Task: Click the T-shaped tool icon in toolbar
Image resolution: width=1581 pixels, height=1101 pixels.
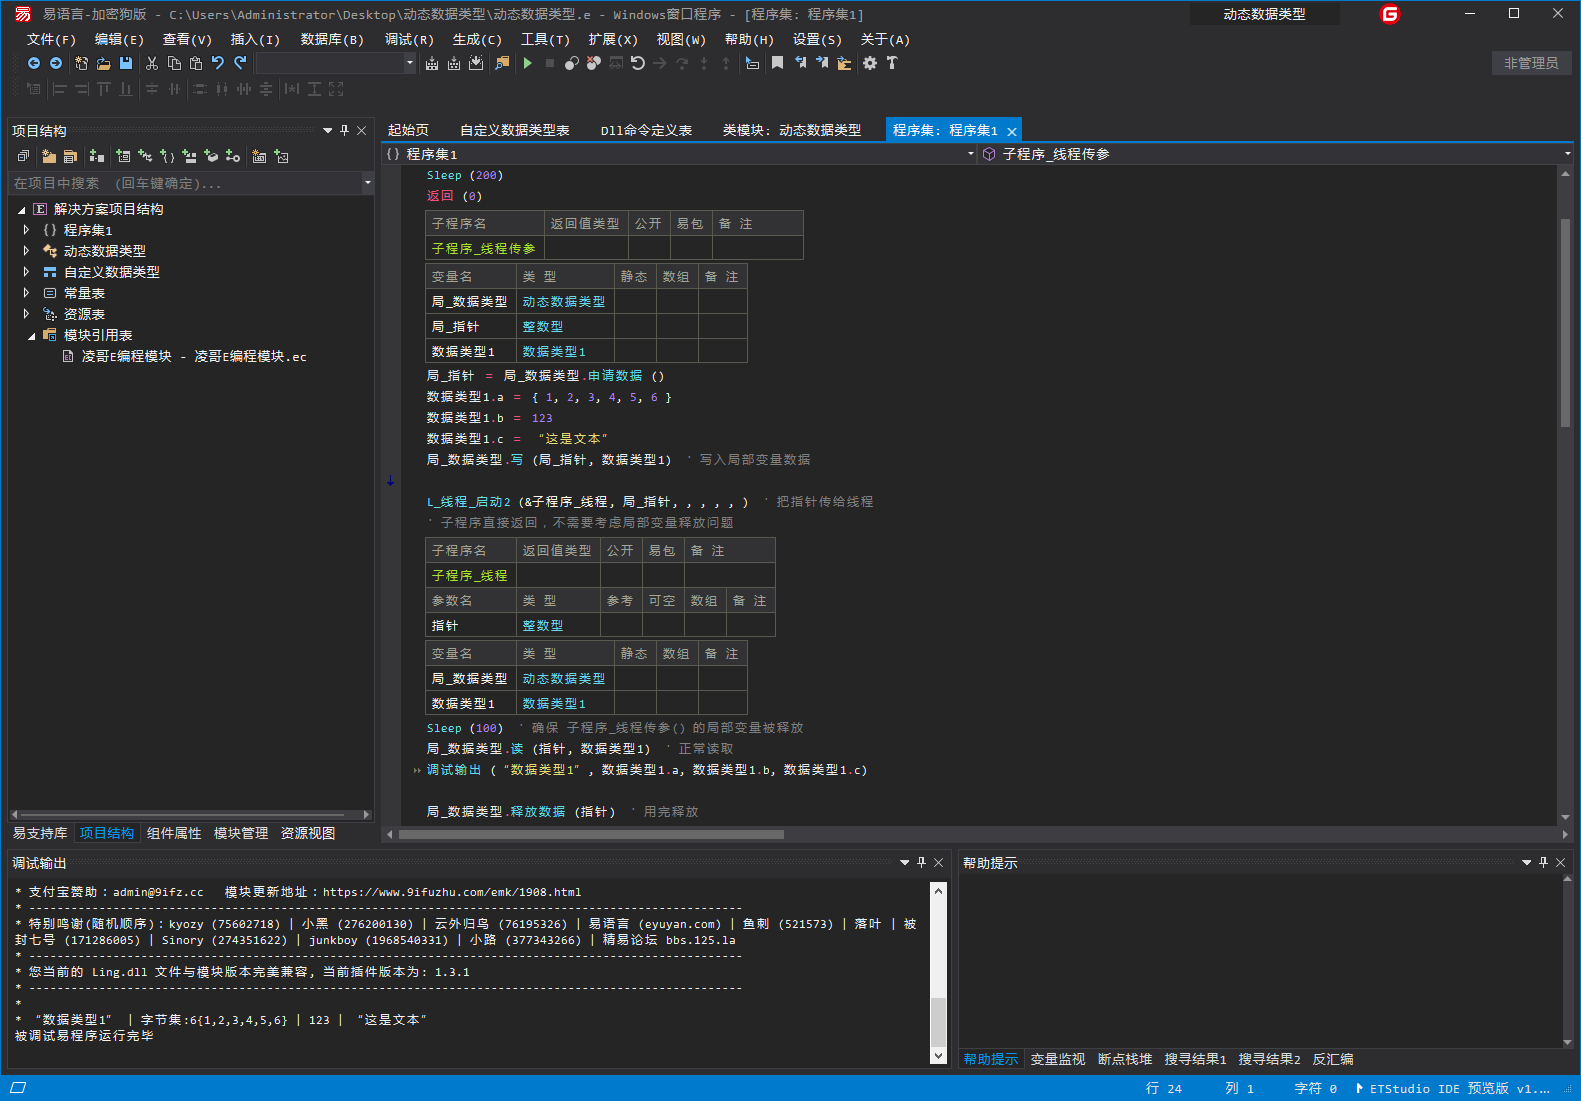Action: (x=892, y=63)
